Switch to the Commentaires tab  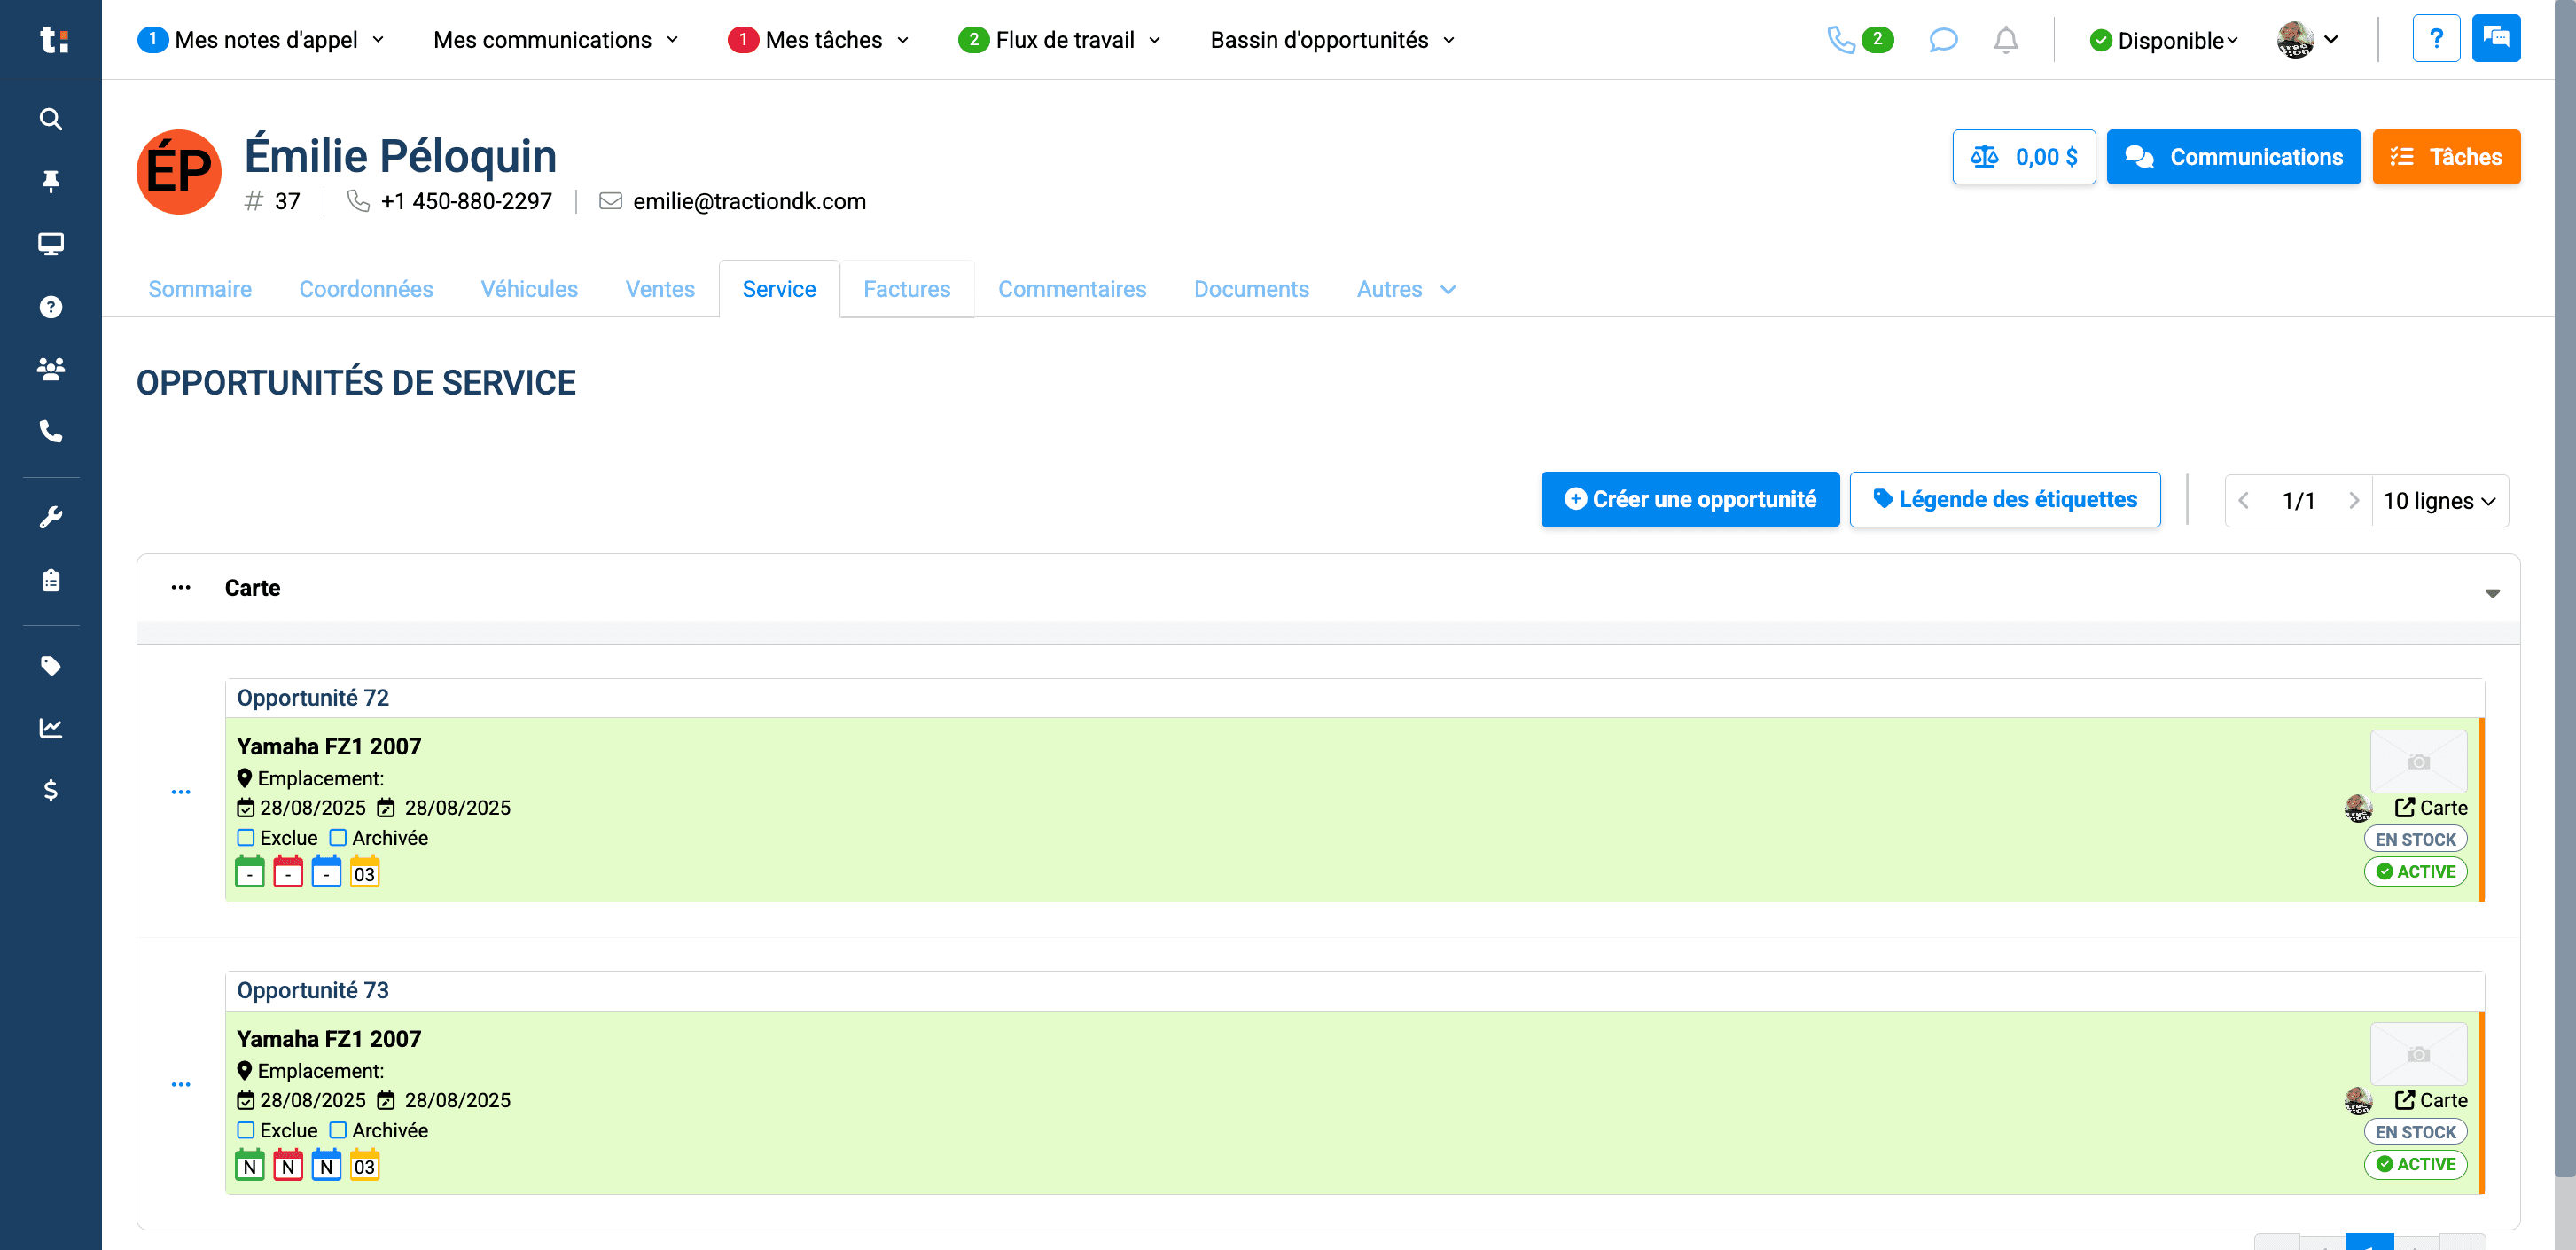(x=1072, y=289)
